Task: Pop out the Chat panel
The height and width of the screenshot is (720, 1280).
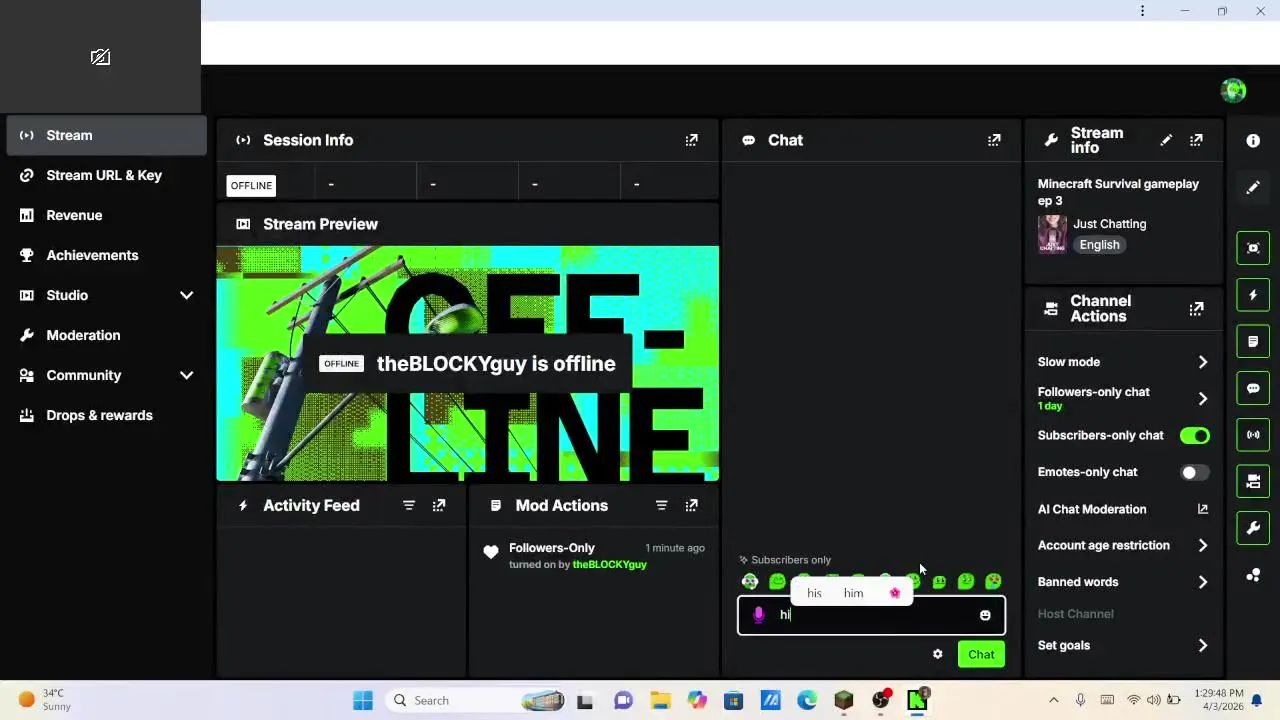Action: 994,140
